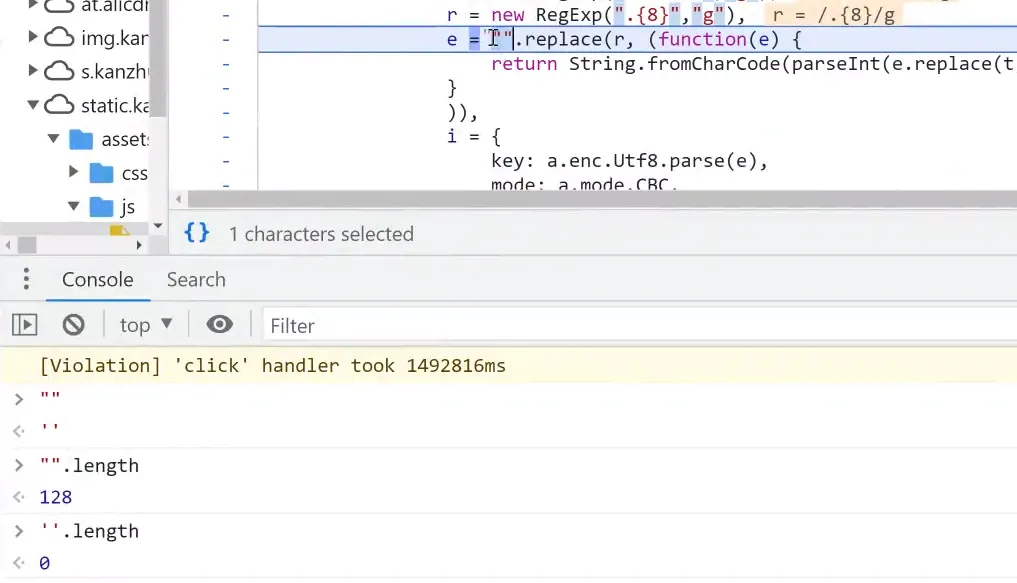Click the "".length console input line
Screen dimensions: 1017x583
(x=90, y=466)
